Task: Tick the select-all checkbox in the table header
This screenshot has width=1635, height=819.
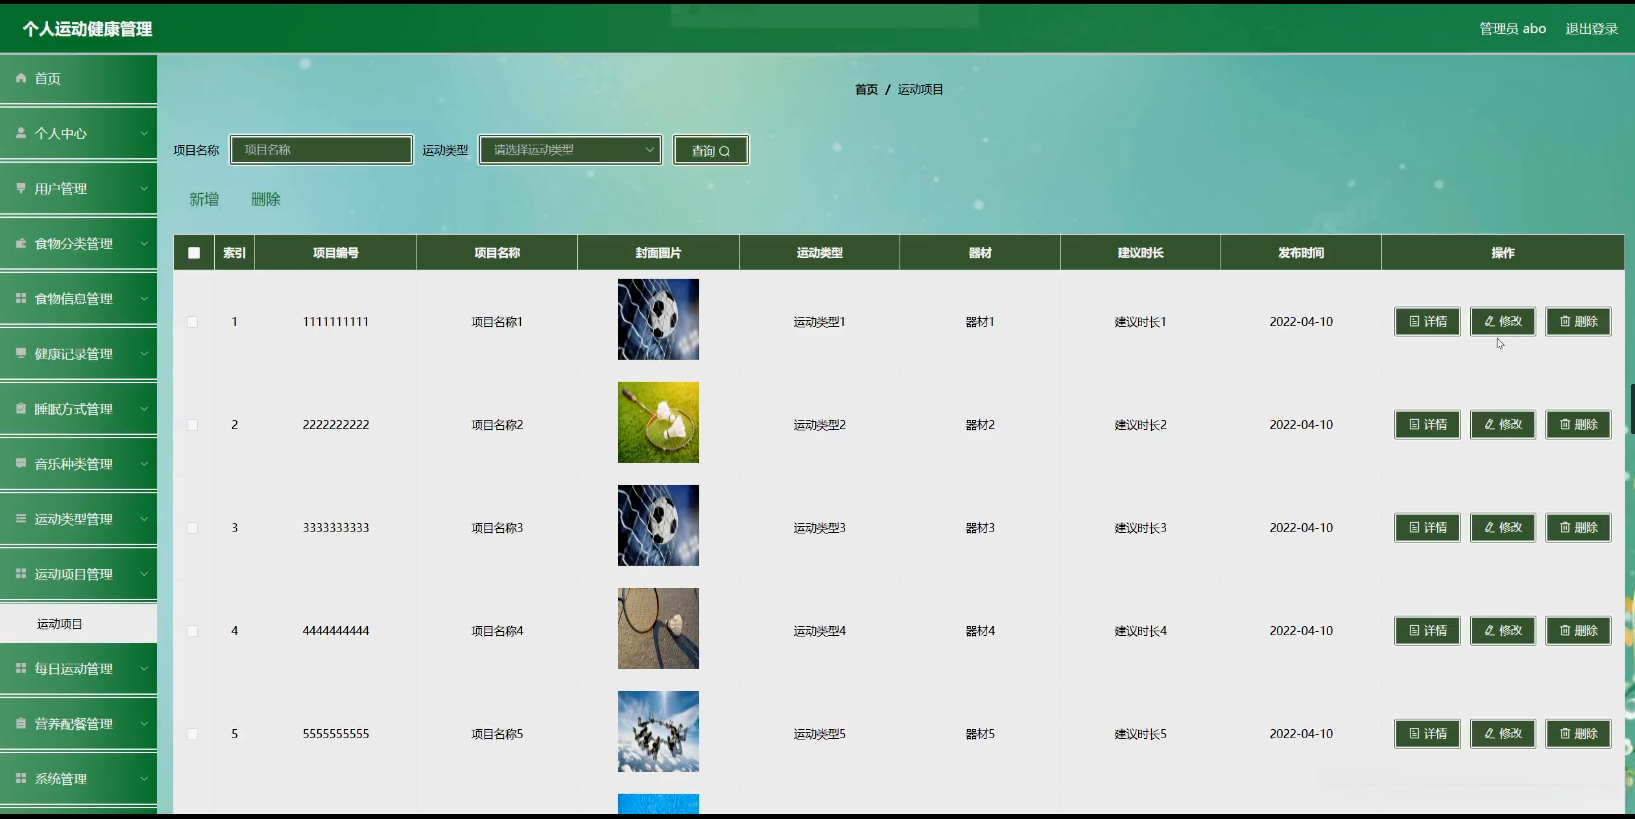Action: 194,253
